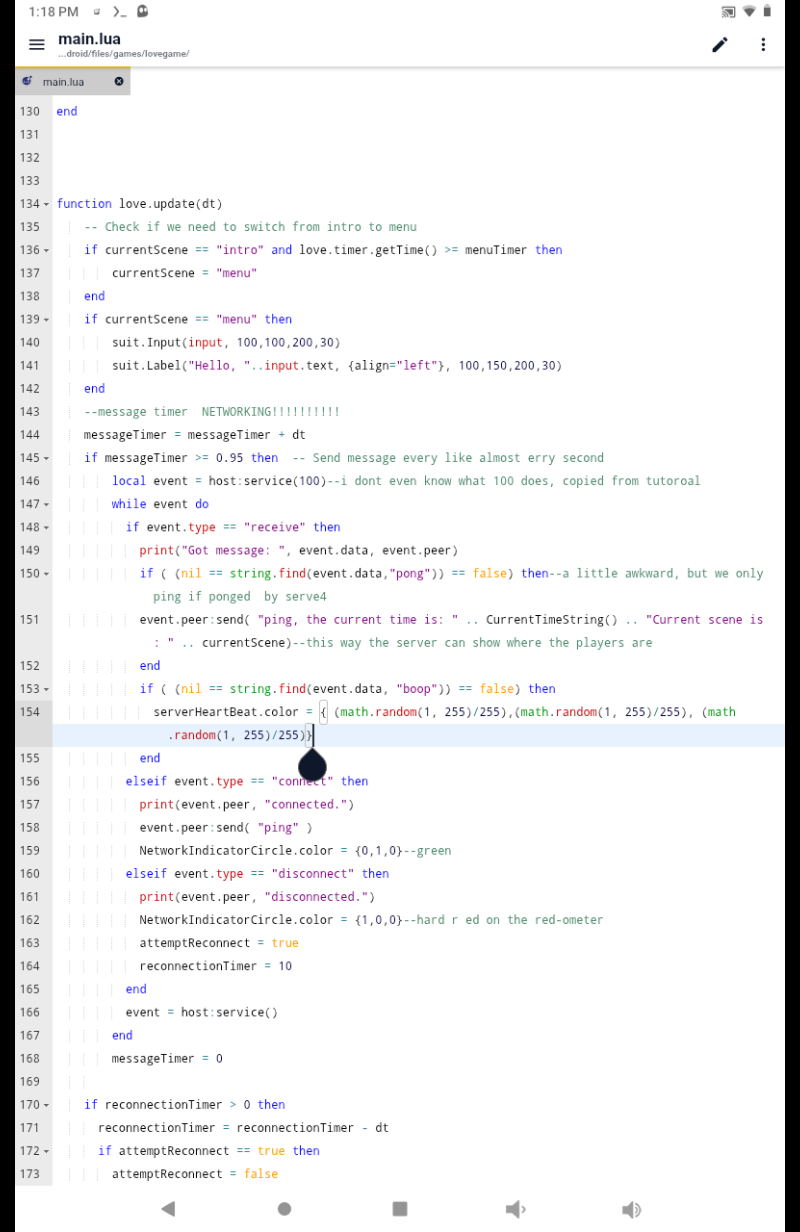Screen dimensions: 800x1232
Task: Tap attemptReconnect = true on line 163
Action: [x=219, y=942]
